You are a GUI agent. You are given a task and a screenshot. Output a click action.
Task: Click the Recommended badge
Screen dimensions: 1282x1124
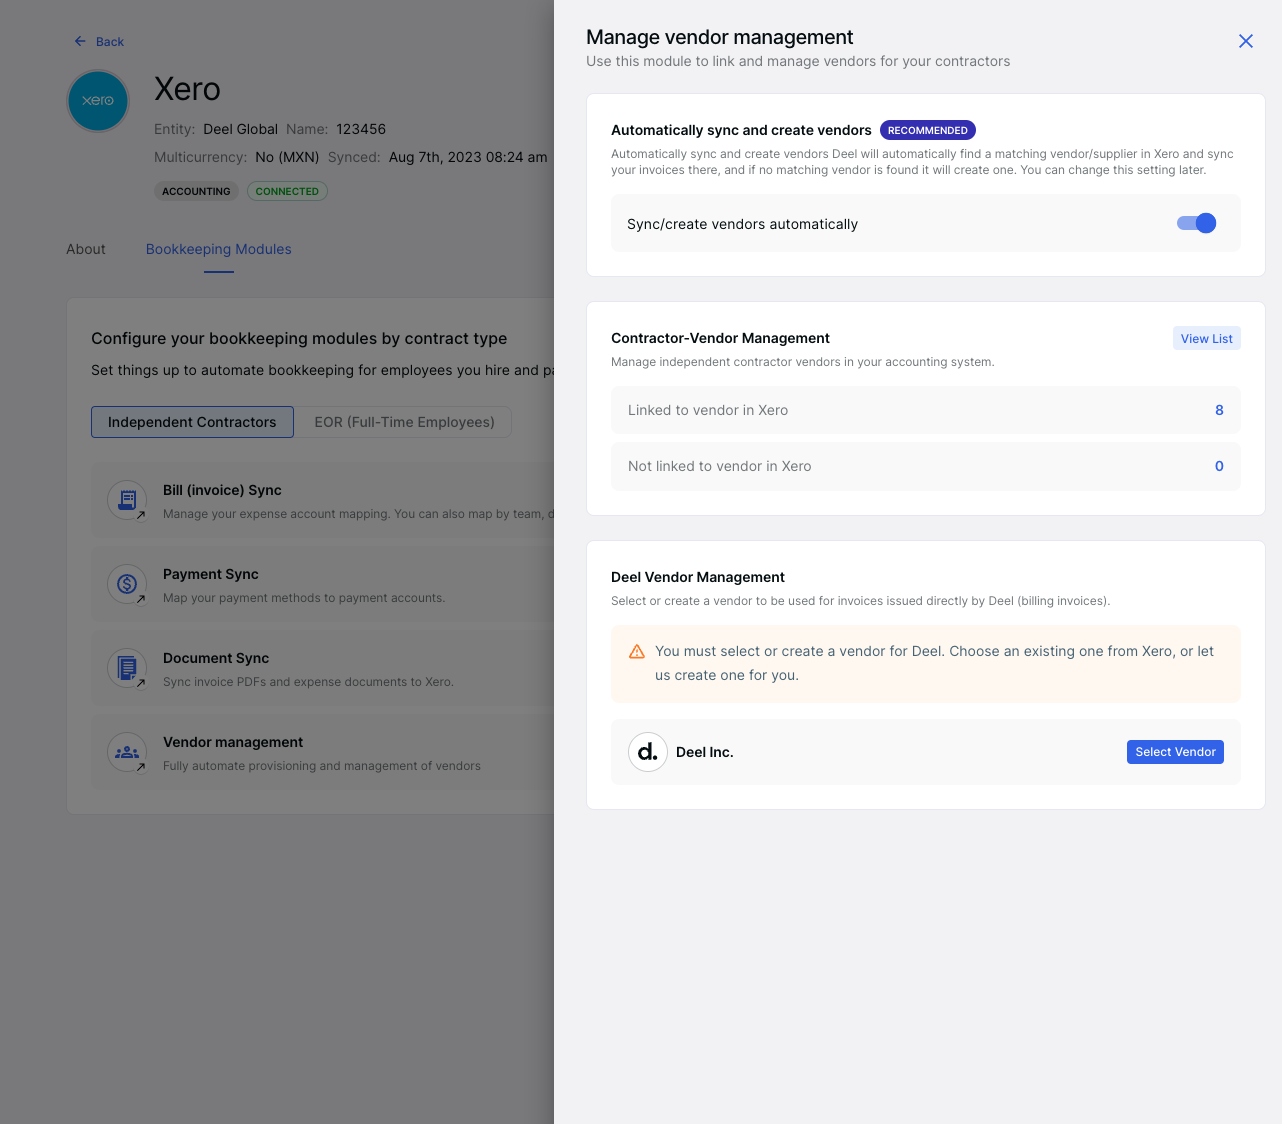click(927, 130)
